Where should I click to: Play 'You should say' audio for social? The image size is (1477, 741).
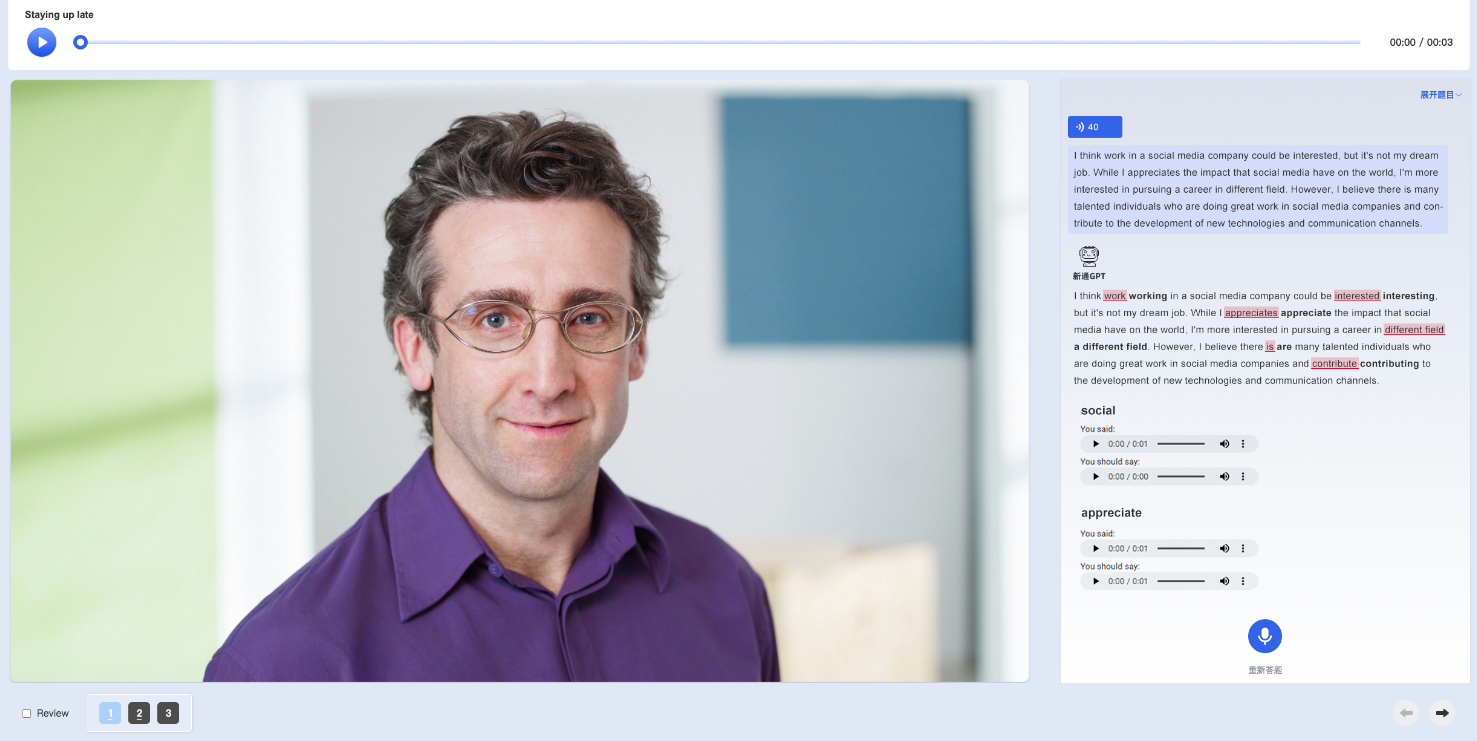pos(1096,477)
